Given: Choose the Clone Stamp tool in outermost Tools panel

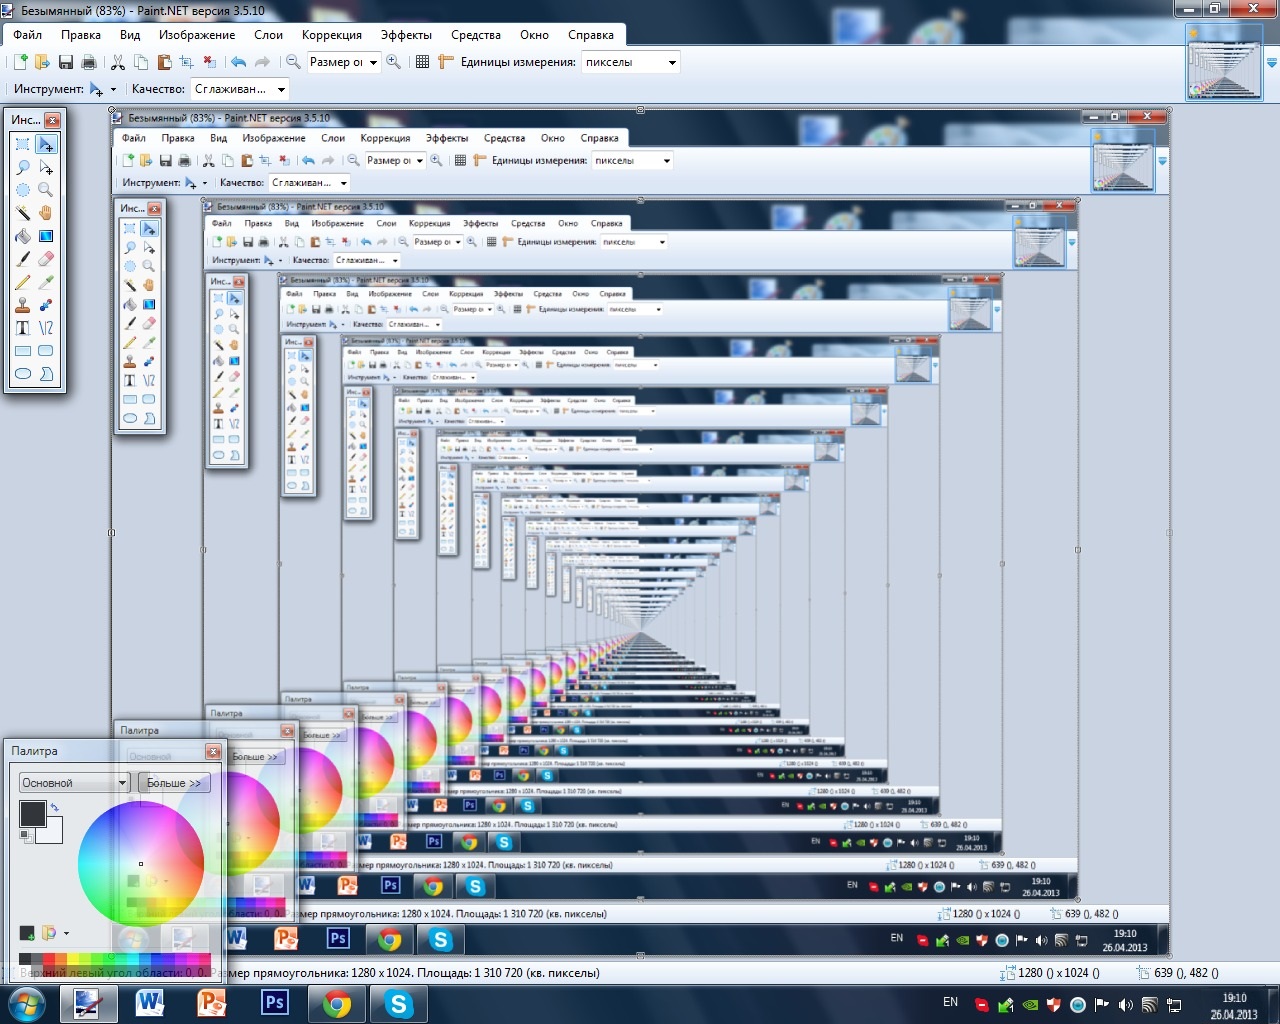Looking at the screenshot, I should point(22,305).
